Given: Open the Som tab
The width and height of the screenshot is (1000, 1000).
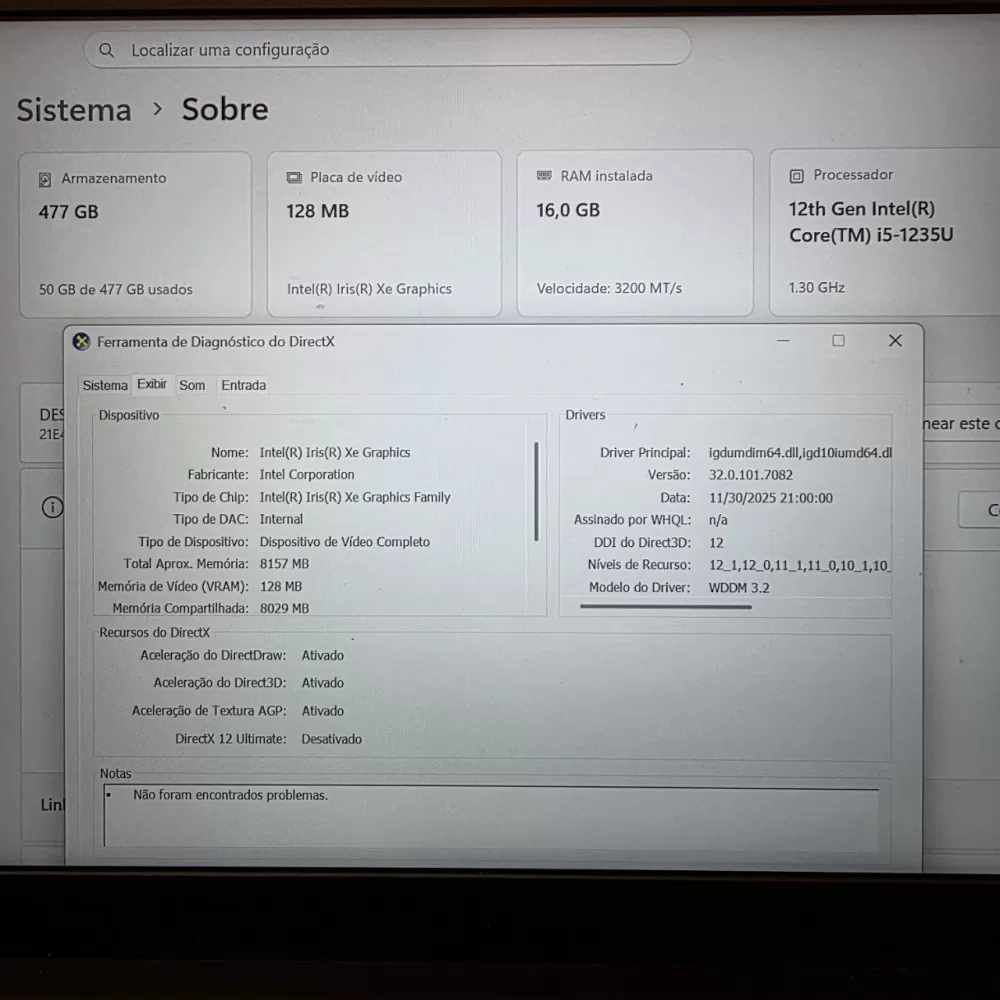Looking at the screenshot, I should (x=192, y=385).
